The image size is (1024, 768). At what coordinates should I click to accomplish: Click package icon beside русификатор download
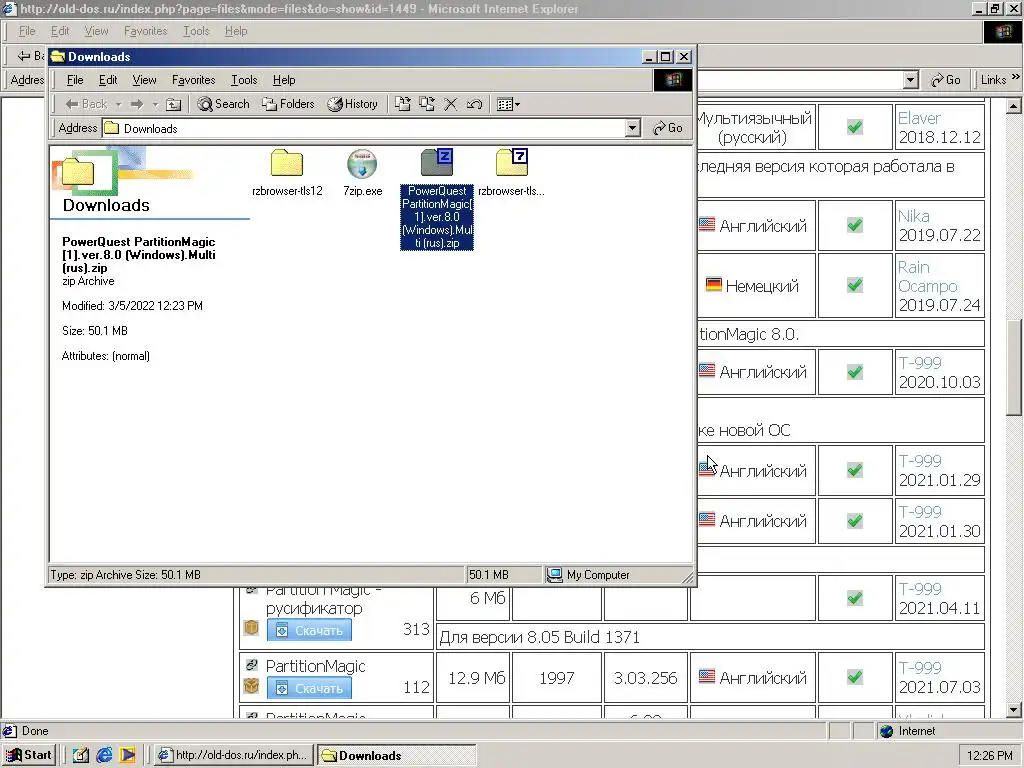251,628
